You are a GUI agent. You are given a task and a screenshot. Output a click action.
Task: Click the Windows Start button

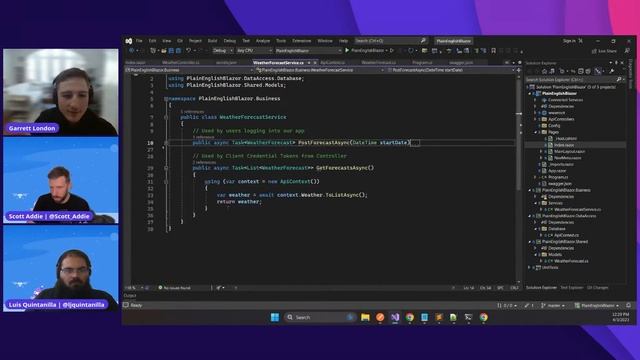click(x=275, y=317)
